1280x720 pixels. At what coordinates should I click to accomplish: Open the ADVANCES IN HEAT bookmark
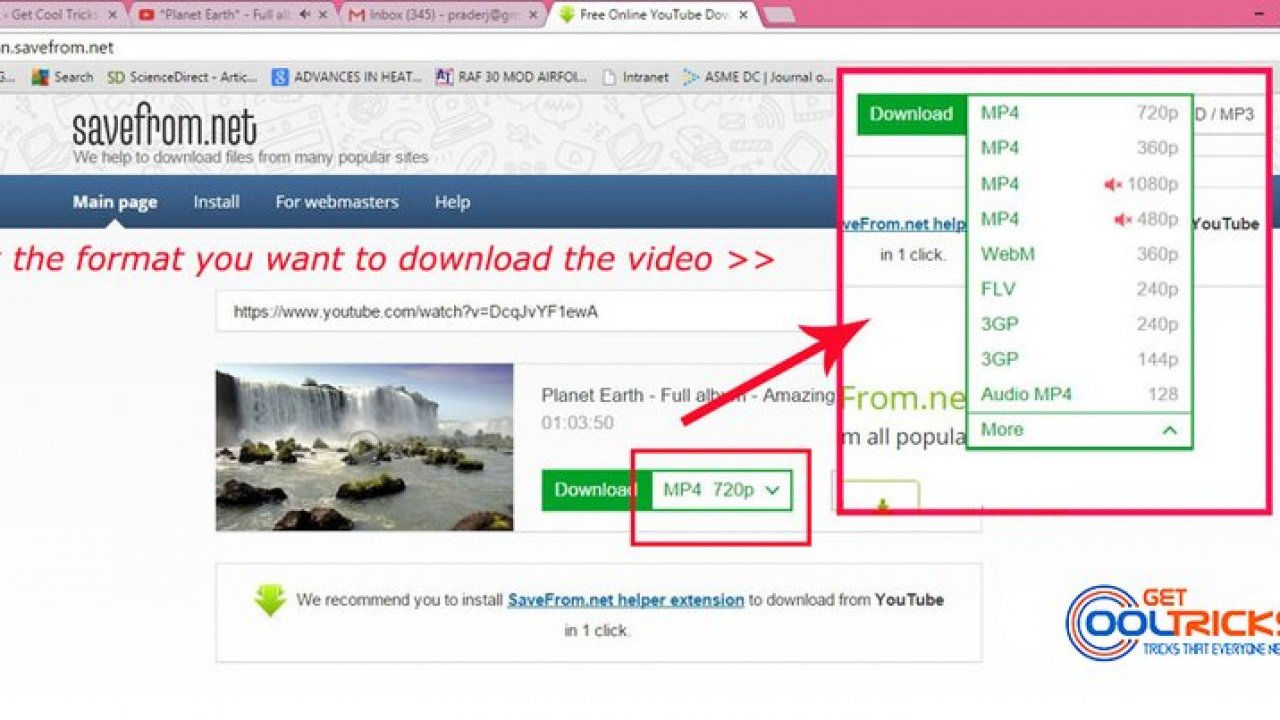[x=349, y=77]
